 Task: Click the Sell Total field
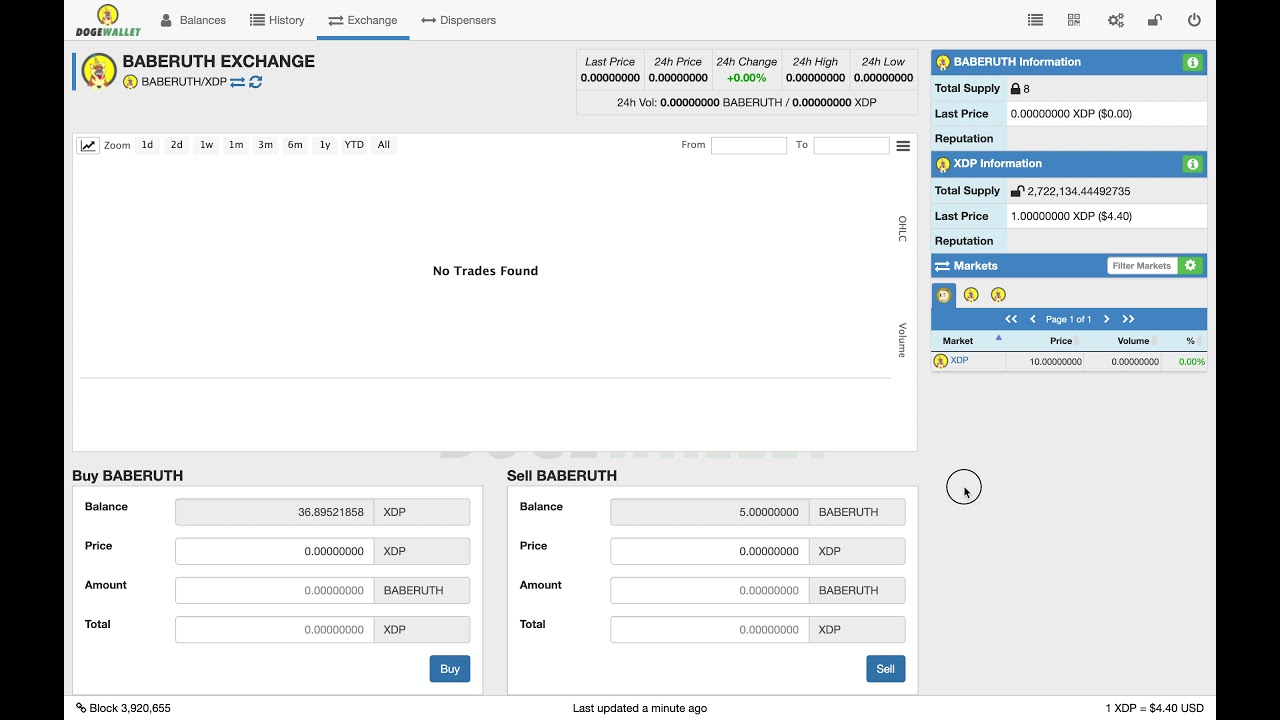709,630
